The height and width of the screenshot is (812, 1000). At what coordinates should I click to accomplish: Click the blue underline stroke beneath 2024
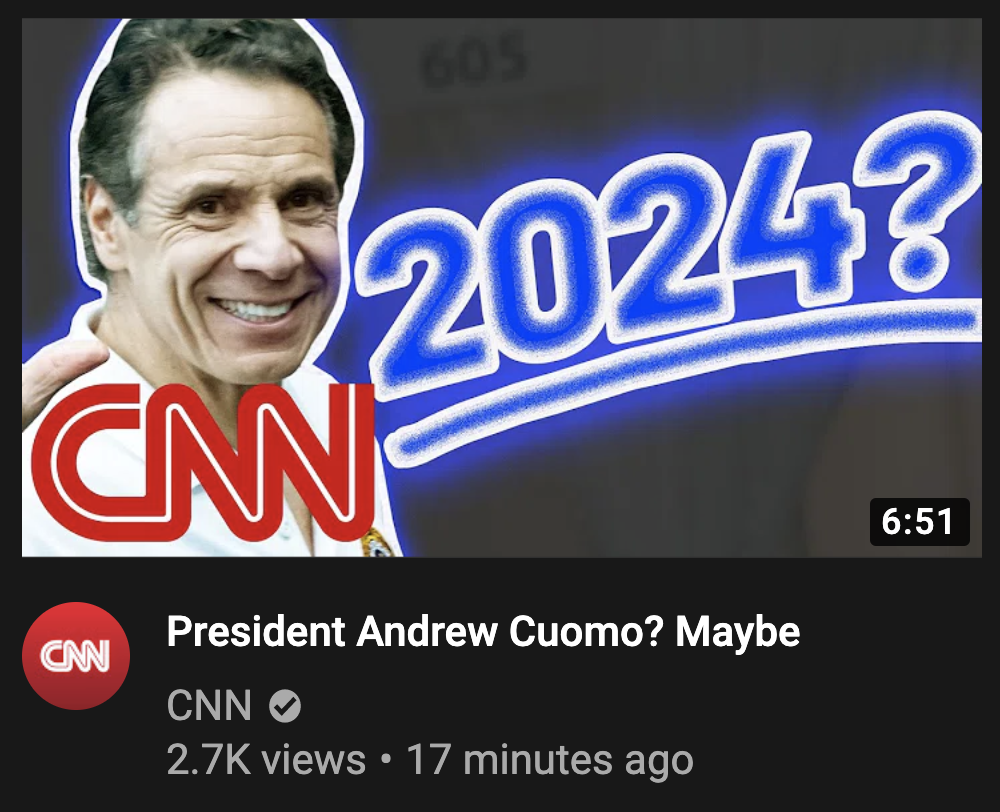tap(682, 376)
